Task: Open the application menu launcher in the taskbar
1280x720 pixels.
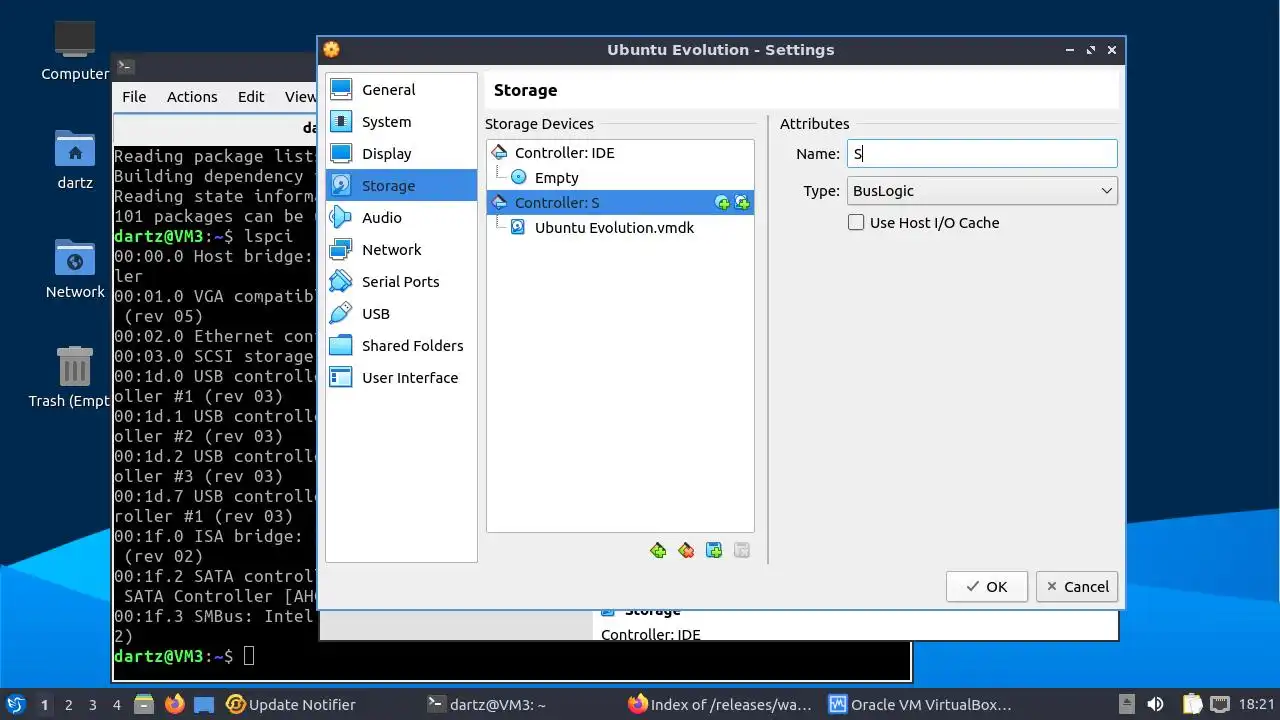Action: 16,705
